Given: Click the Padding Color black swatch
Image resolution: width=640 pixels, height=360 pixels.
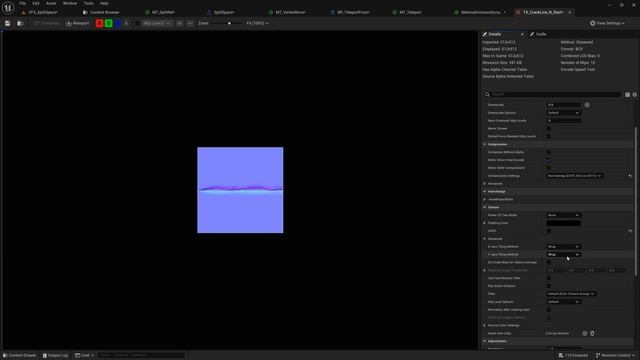Looking at the screenshot, I should (x=564, y=223).
